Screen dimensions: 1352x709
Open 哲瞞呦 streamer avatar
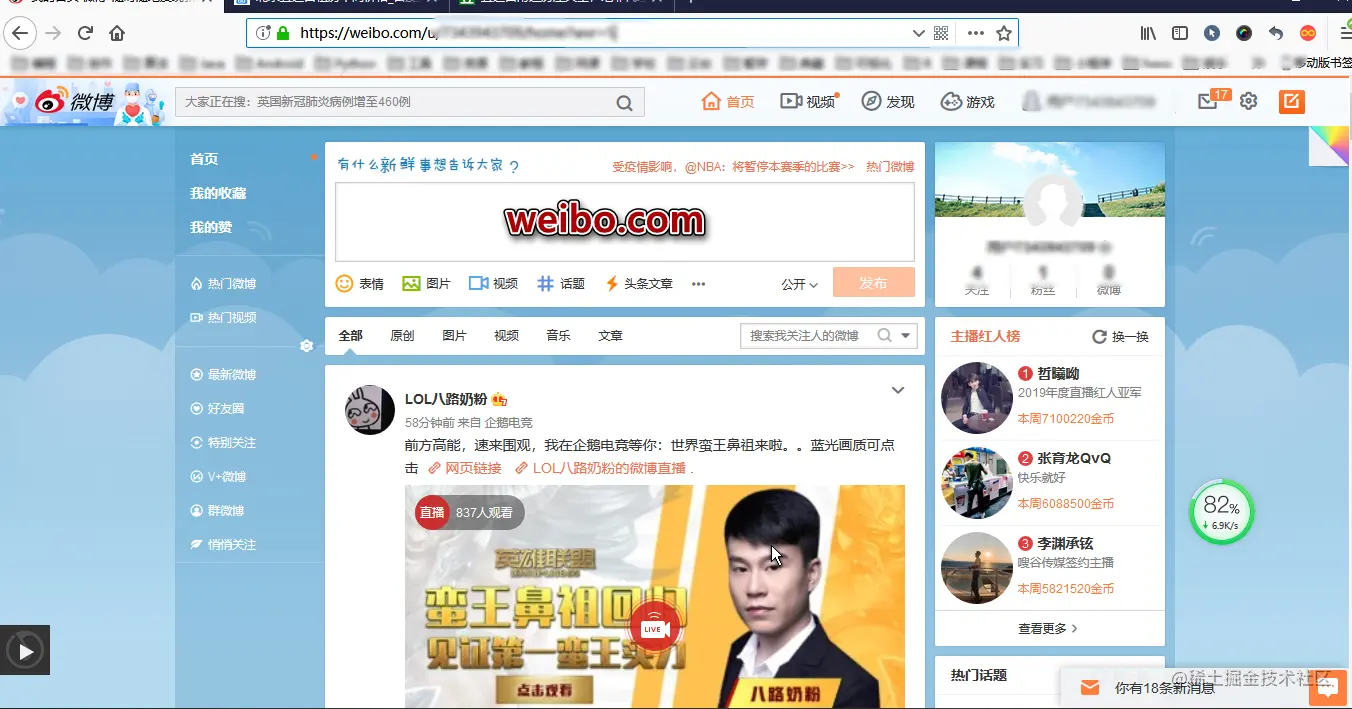click(977, 398)
